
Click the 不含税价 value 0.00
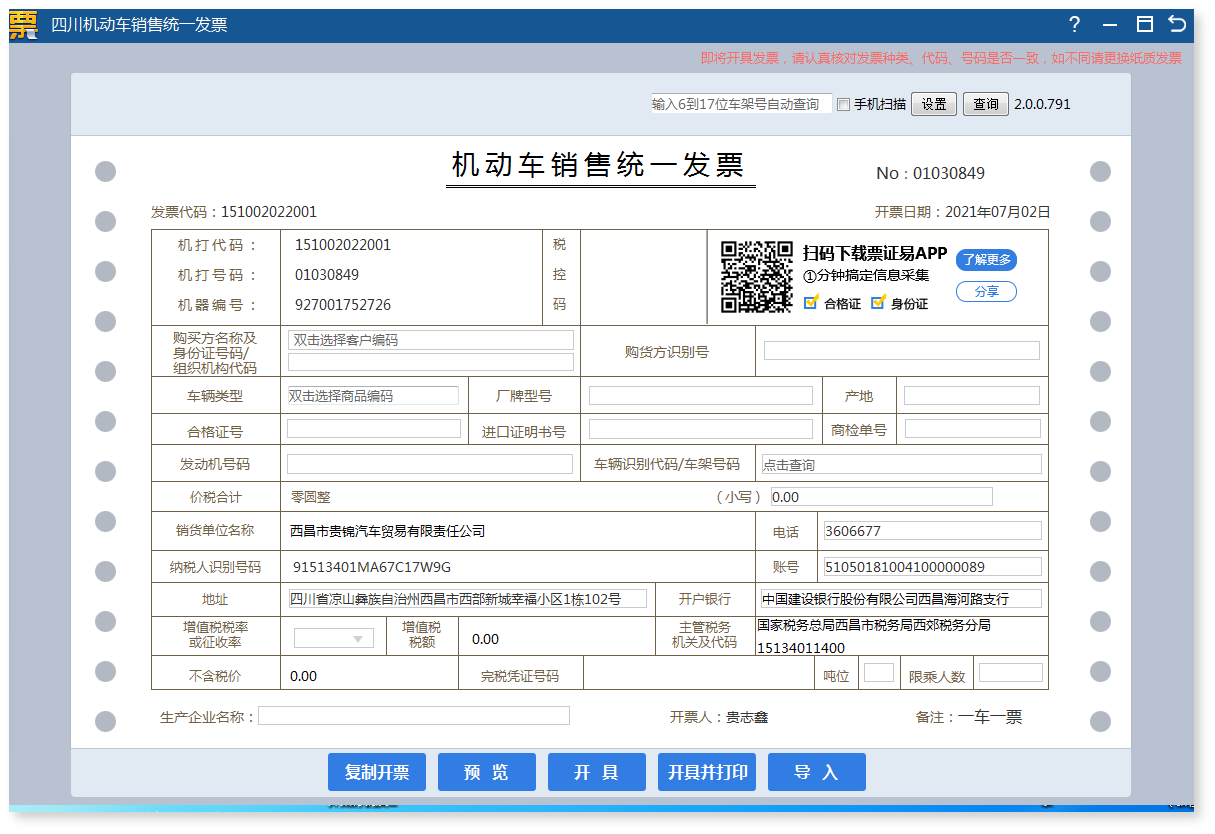tap(303, 676)
